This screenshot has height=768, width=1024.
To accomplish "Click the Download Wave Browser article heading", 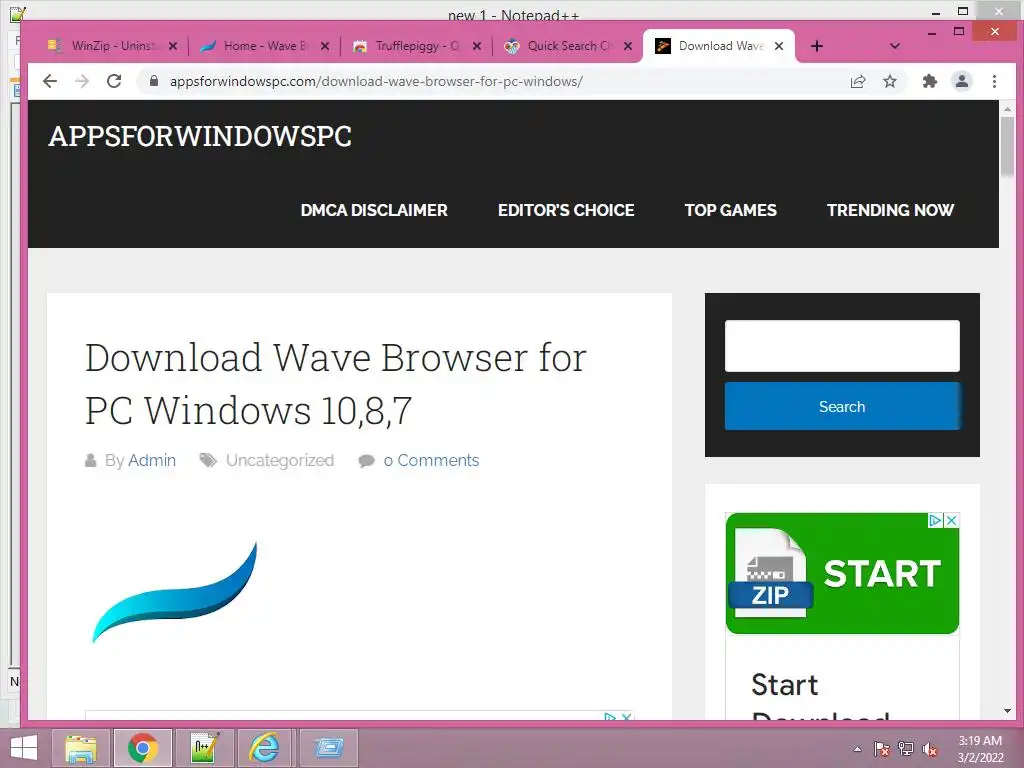I will tap(336, 384).
